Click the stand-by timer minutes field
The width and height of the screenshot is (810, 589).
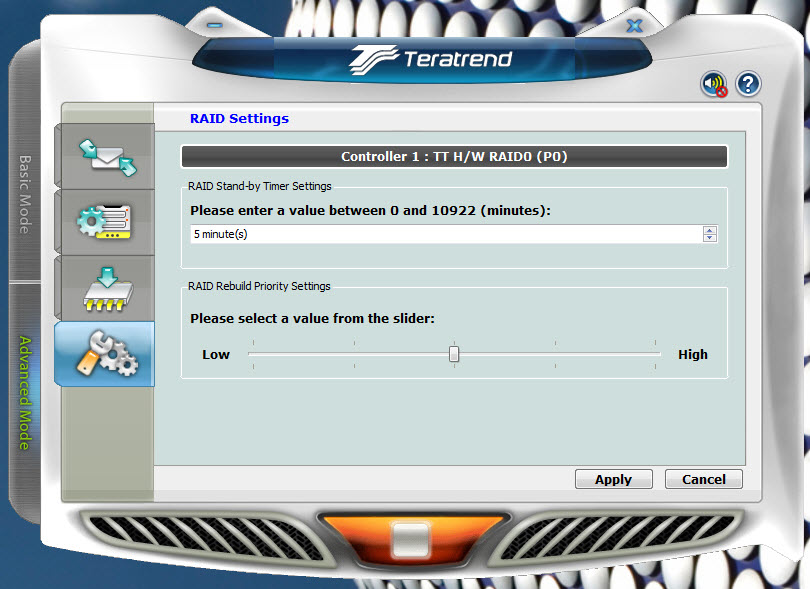click(x=446, y=234)
